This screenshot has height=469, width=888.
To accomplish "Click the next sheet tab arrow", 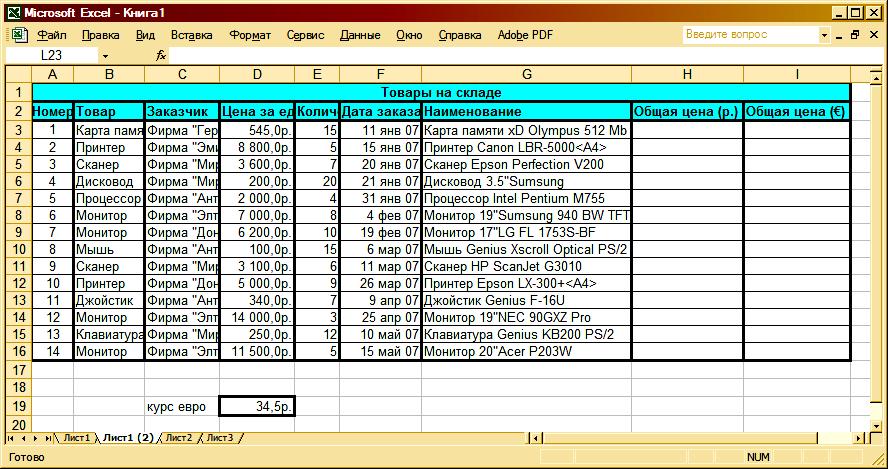I will click(36, 438).
